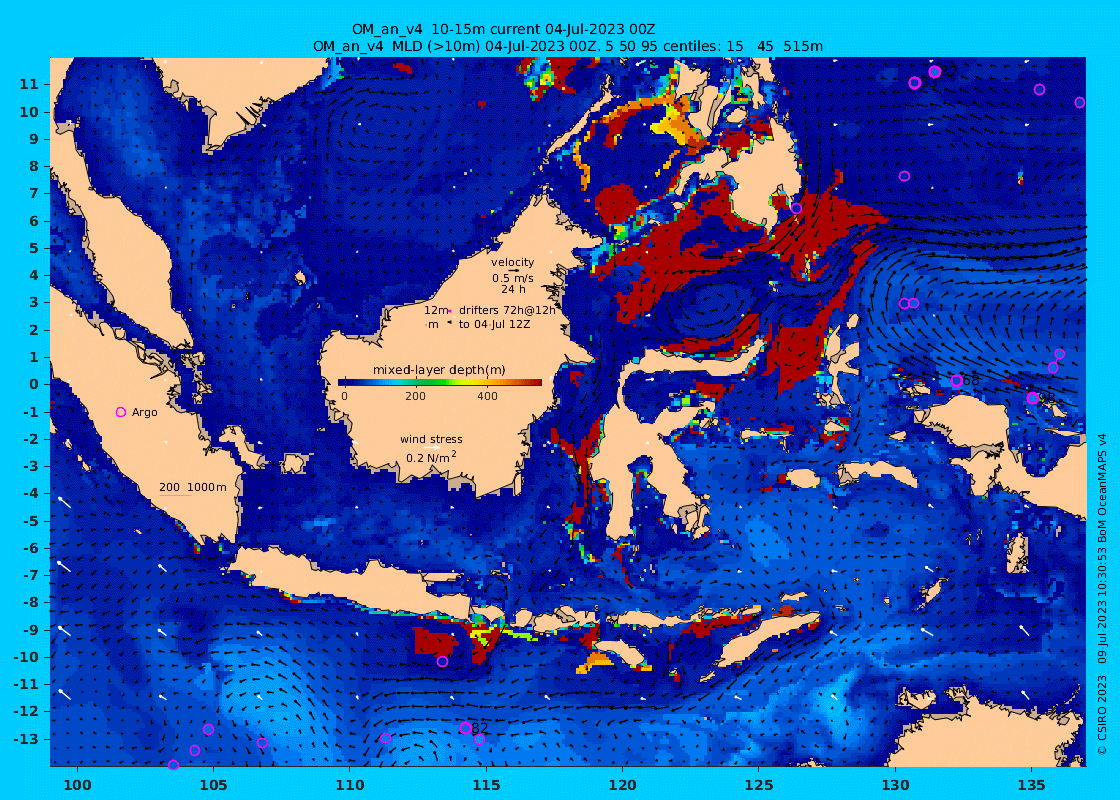
Task: Click the mixed-layer depth color bar
Action: 440,382
